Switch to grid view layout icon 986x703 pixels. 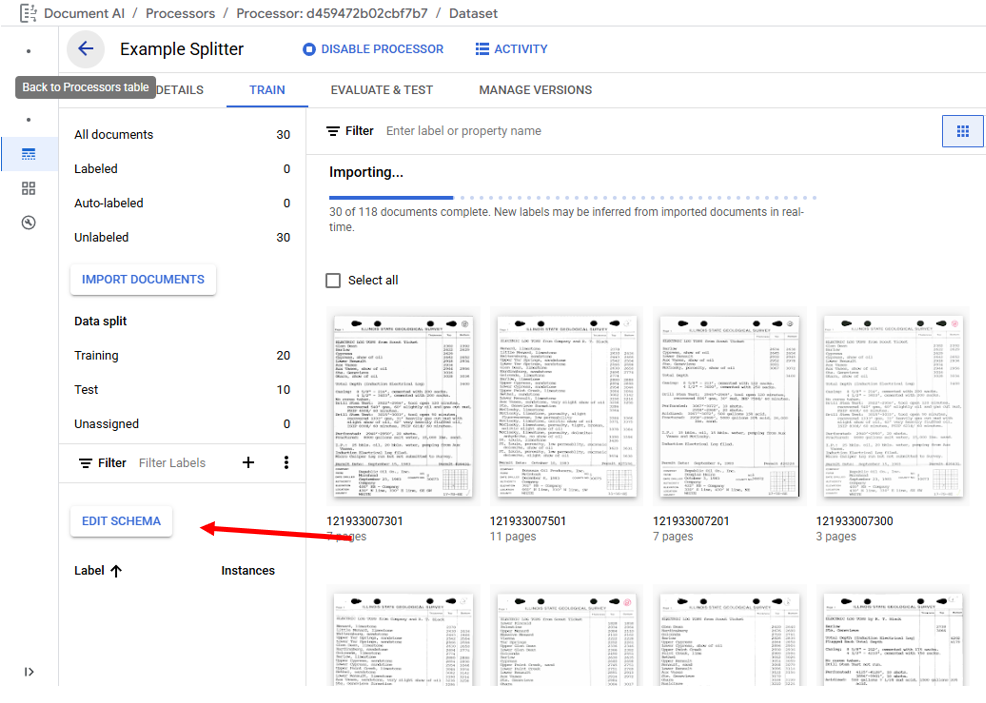[962, 131]
